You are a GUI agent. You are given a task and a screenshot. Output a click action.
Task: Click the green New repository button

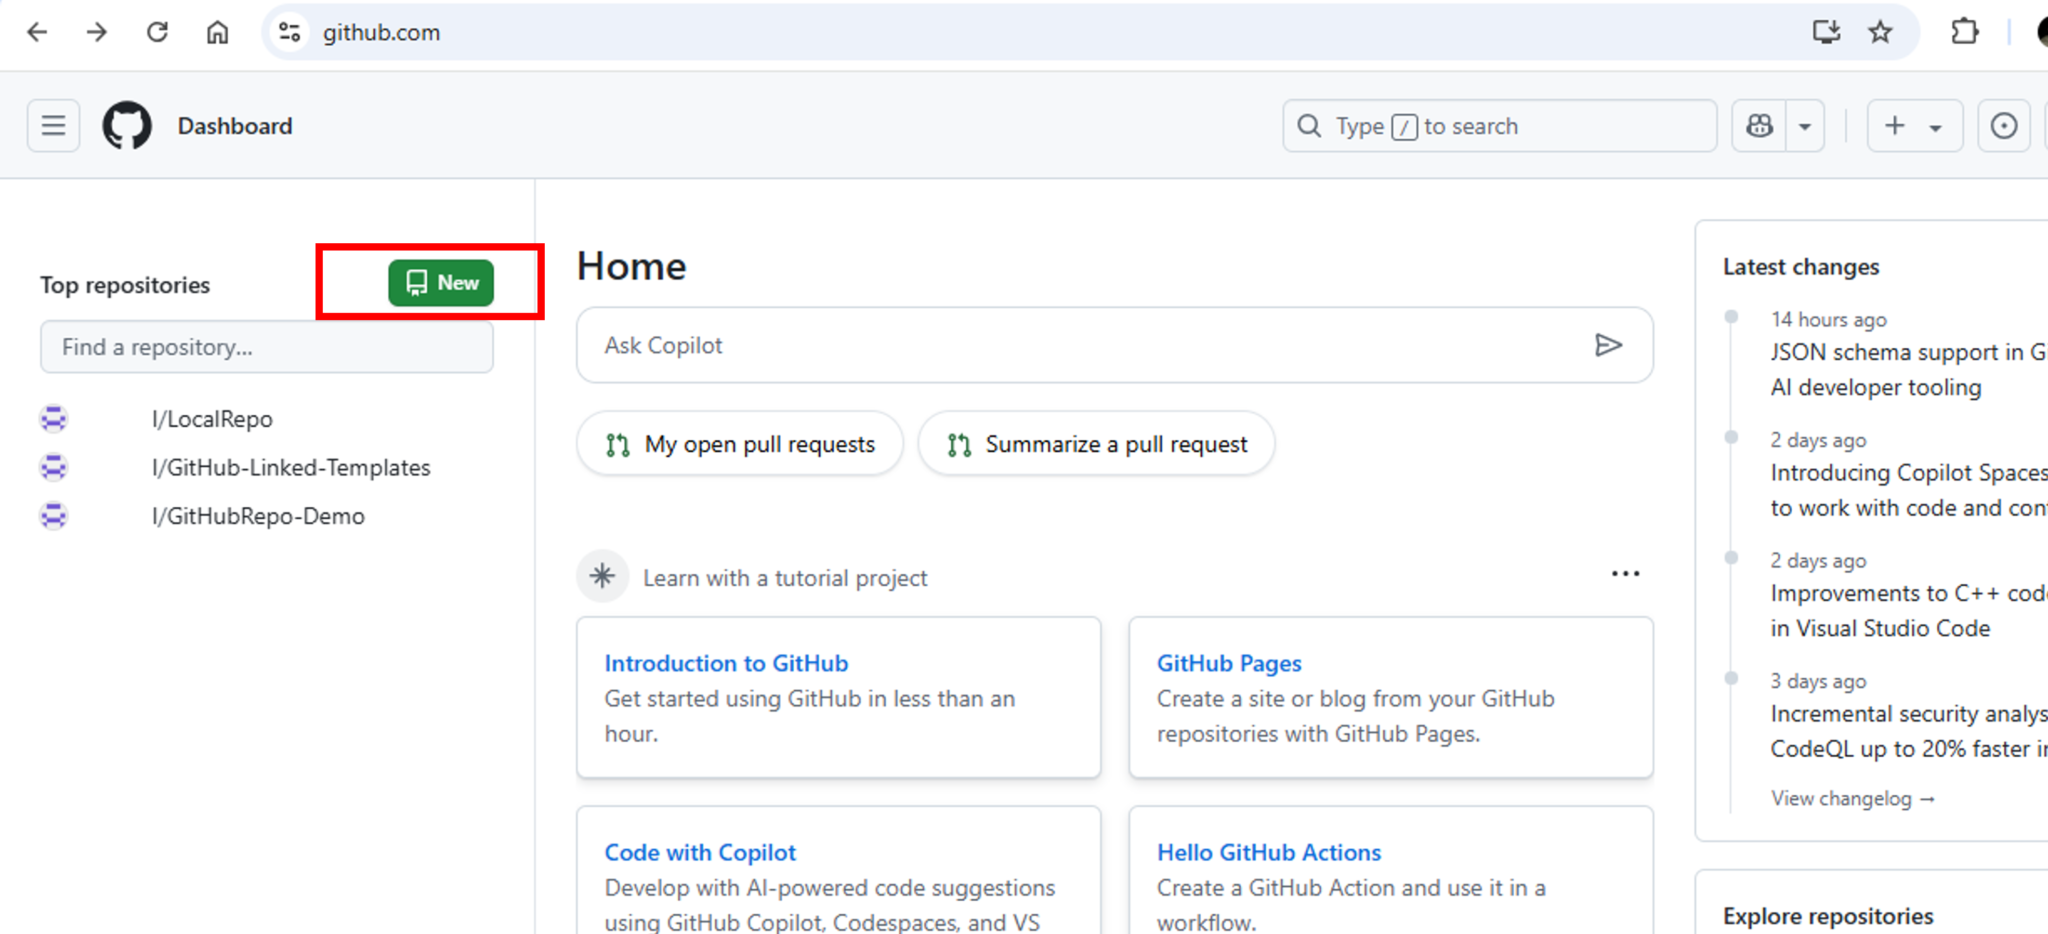(x=440, y=282)
